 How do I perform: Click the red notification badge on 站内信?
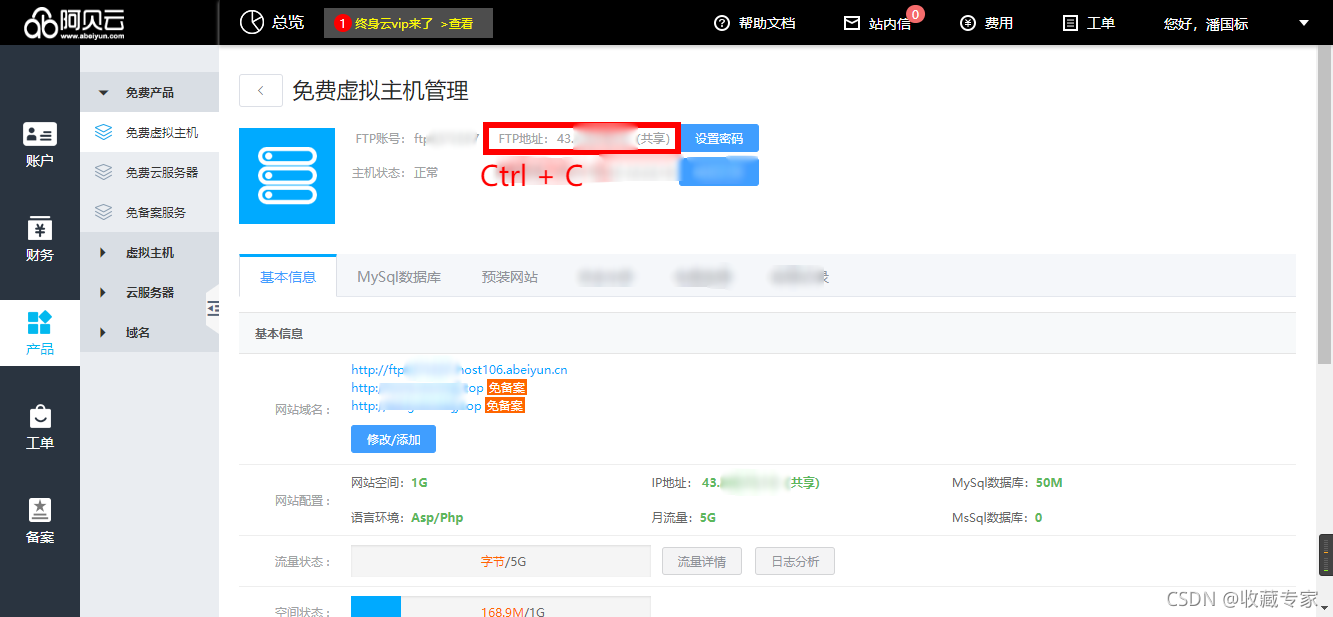[915, 14]
